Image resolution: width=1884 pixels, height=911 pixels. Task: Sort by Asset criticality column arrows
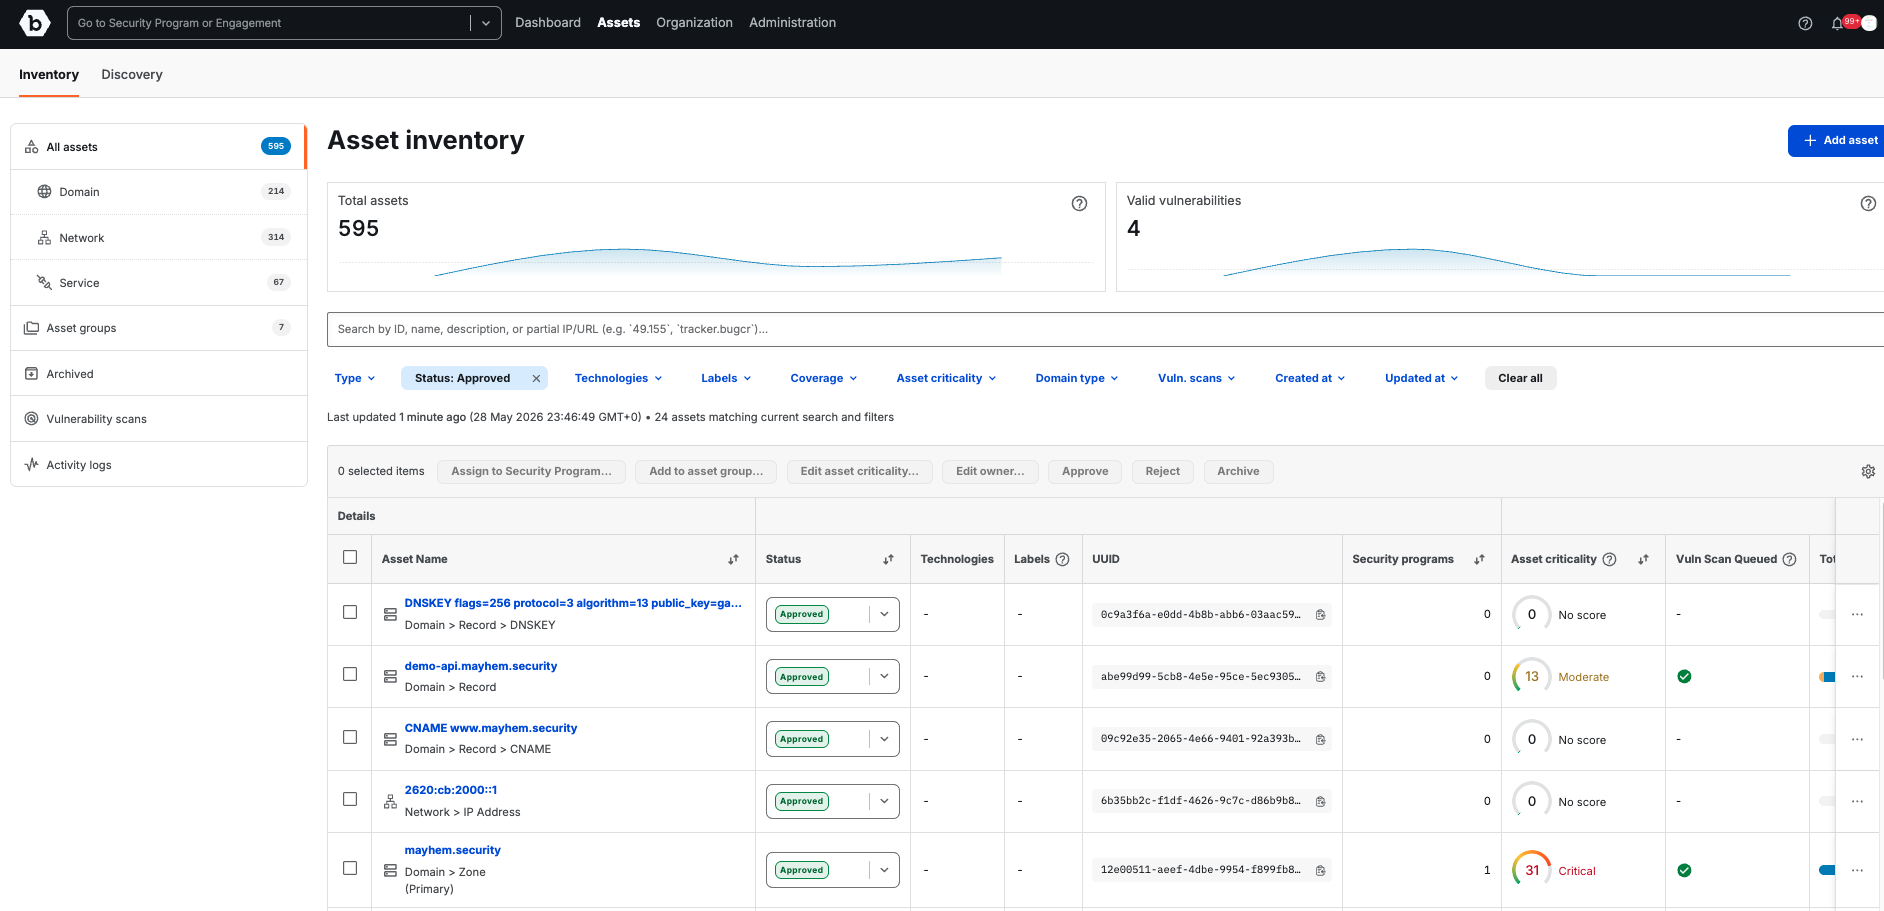tap(1643, 559)
